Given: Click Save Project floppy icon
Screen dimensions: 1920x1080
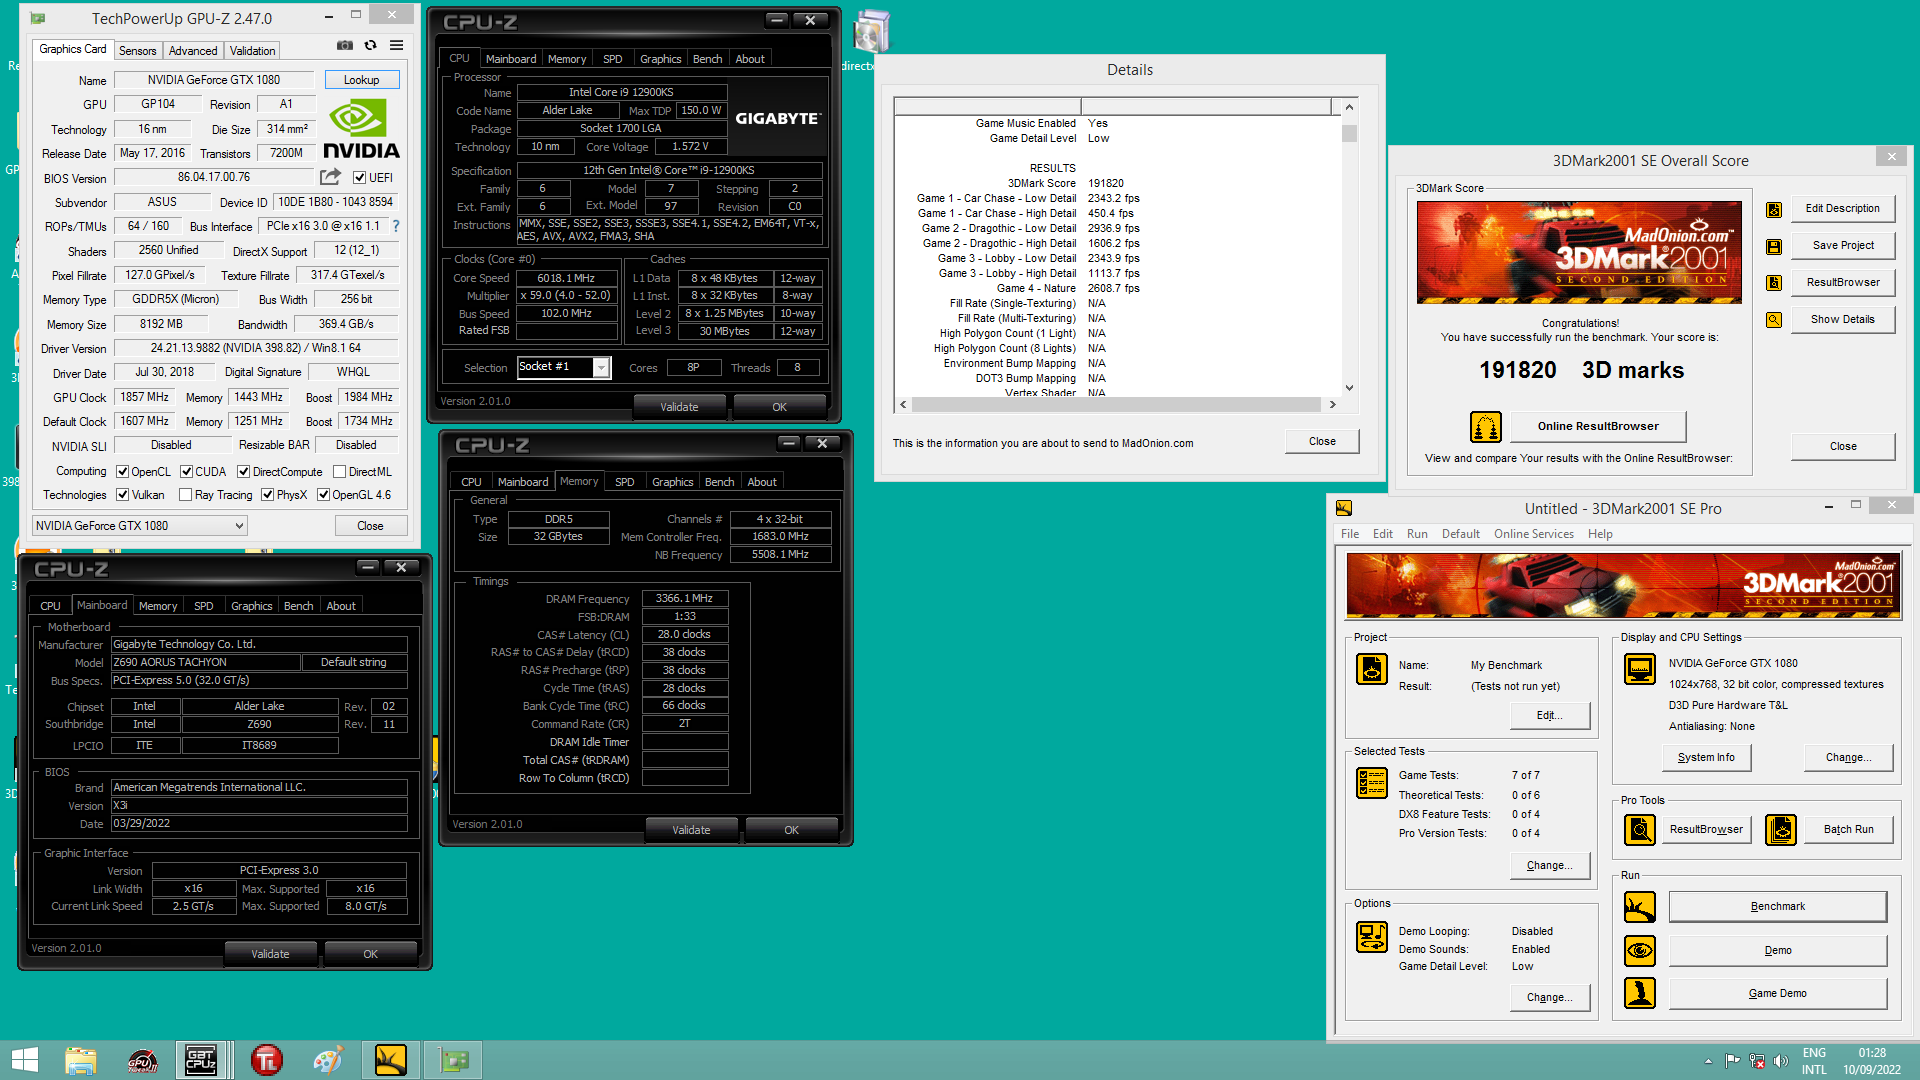Looking at the screenshot, I should click(1774, 246).
